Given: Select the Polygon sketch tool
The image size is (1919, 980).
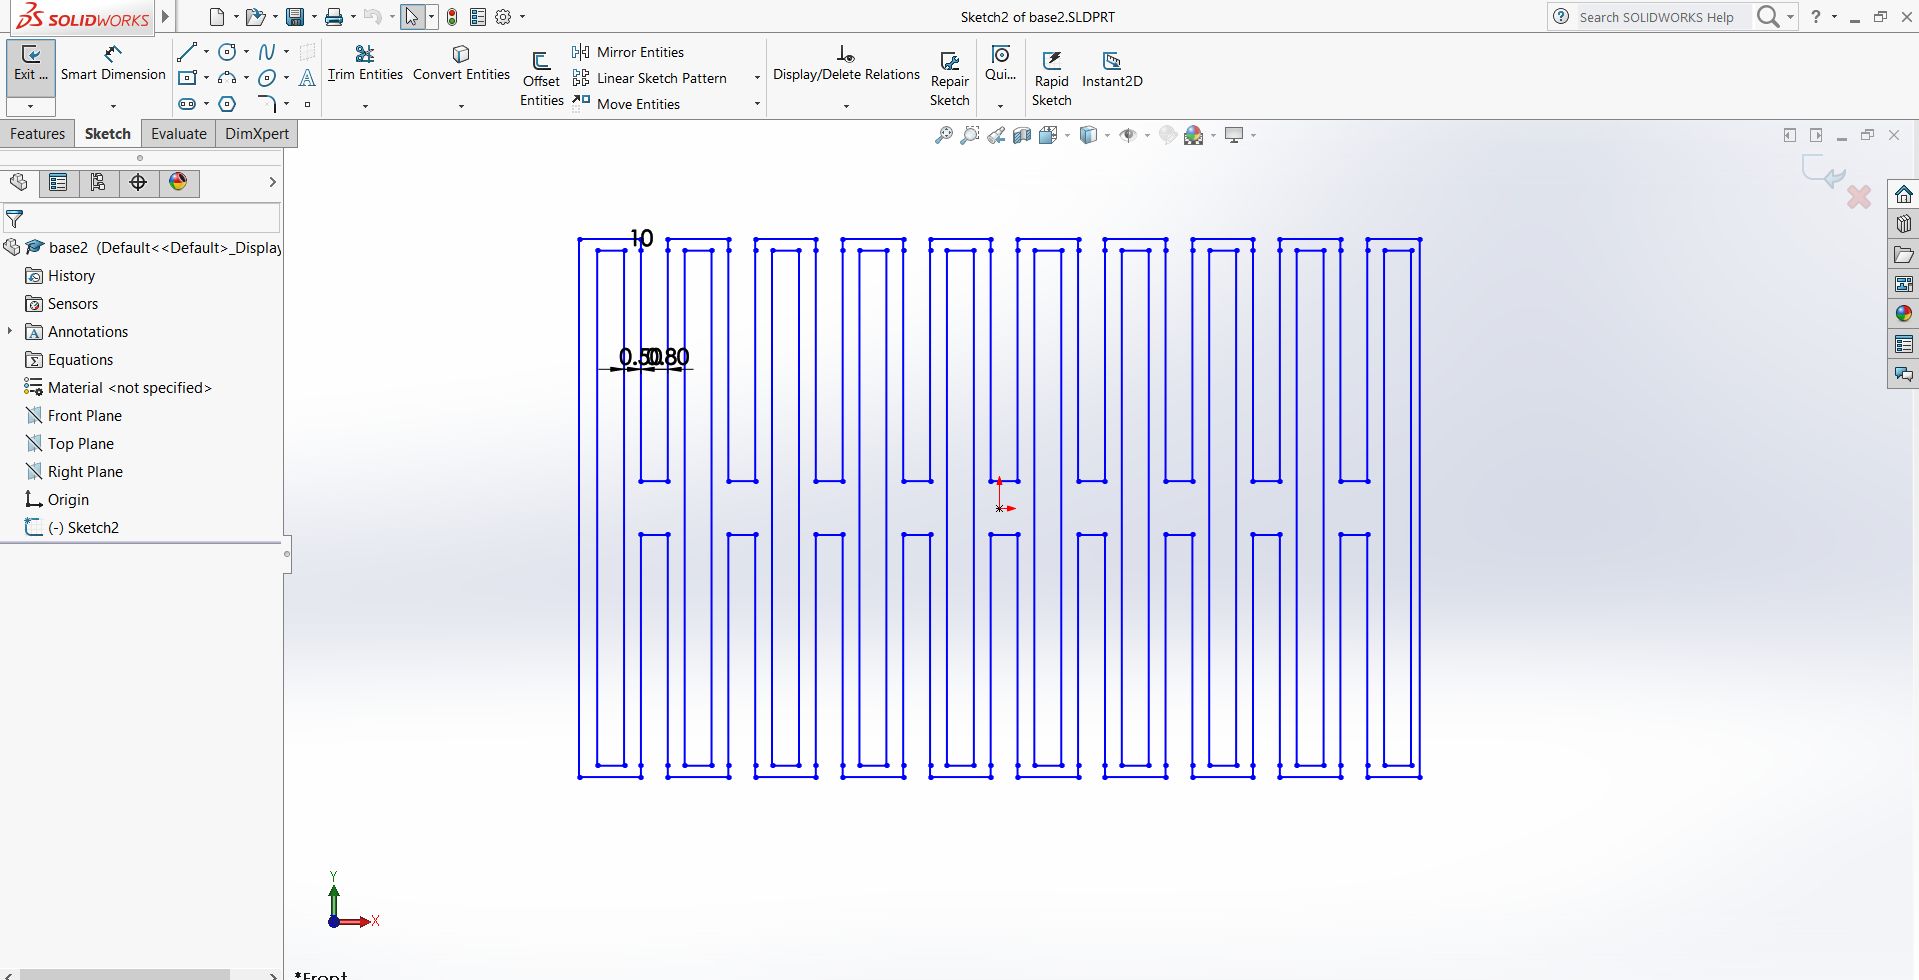Looking at the screenshot, I should pyautogui.click(x=228, y=104).
